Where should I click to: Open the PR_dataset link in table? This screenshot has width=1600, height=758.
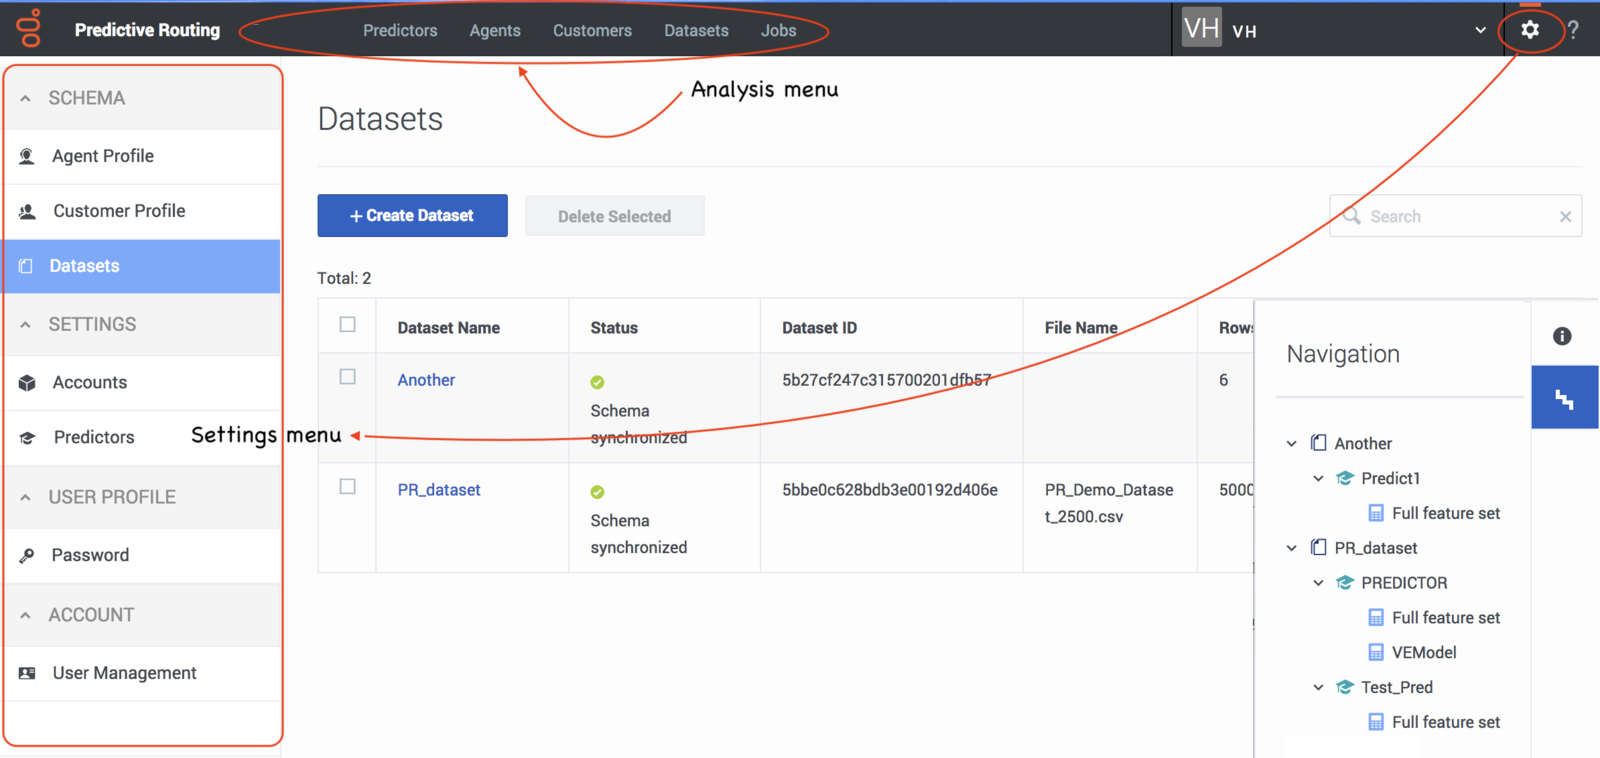click(x=439, y=490)
